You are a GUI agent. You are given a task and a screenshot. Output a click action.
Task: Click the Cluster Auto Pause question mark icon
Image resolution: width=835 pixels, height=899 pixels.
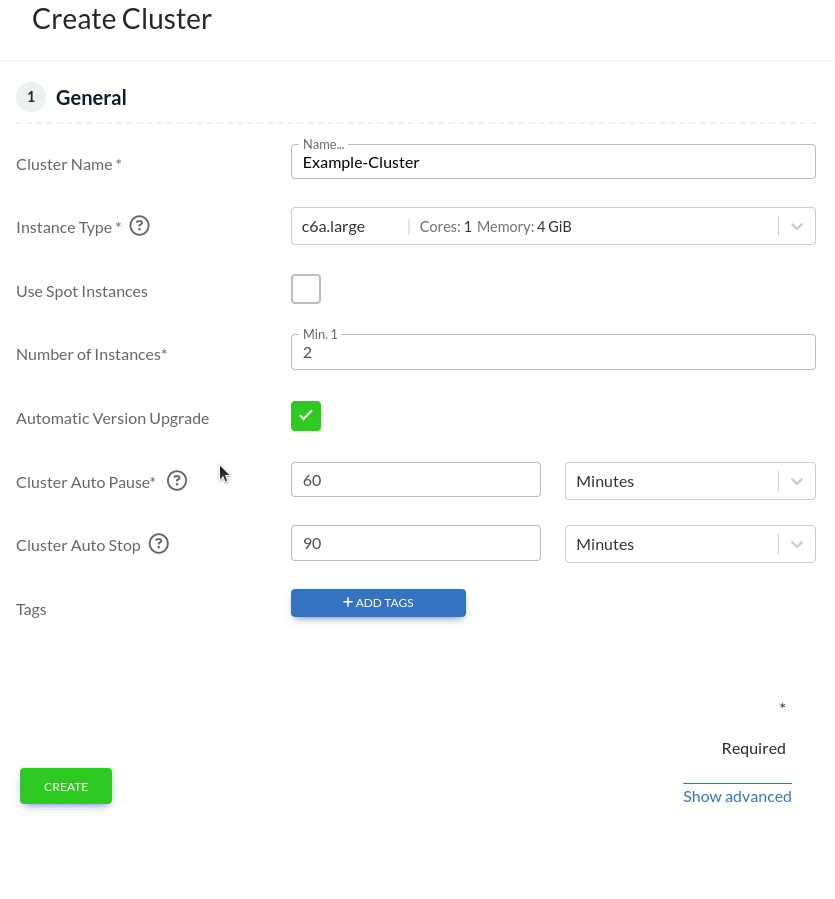pos(177,481)
